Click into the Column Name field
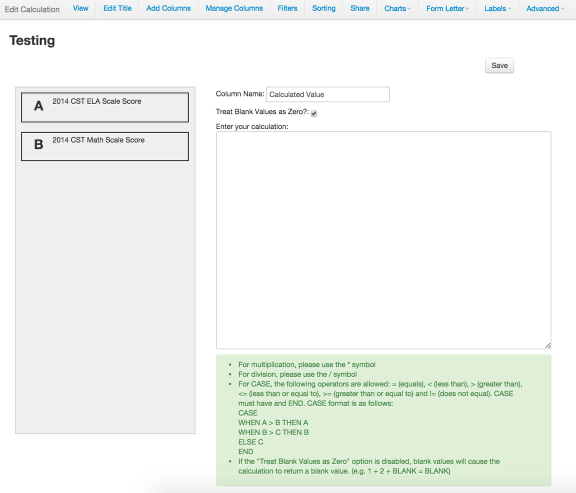Image resolution: width=576 pixels, height=493 pixels. (x=328, y=94)
